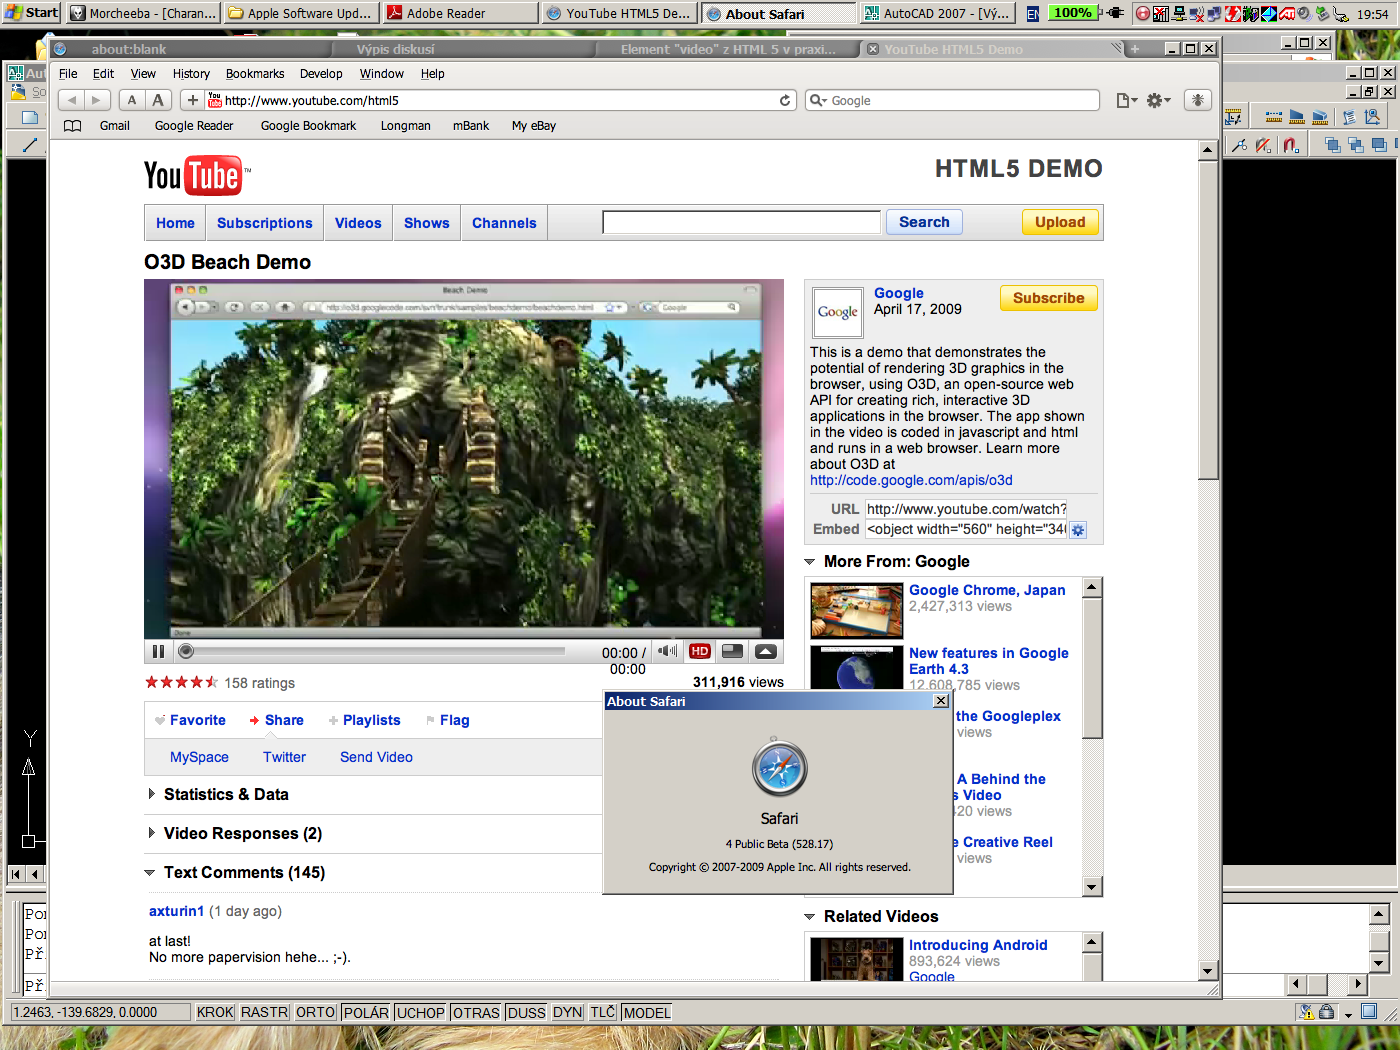Click the video seek bar handle
Image resolution: width=1400 pixels, height=1050 pixels.
coord(186,651)
